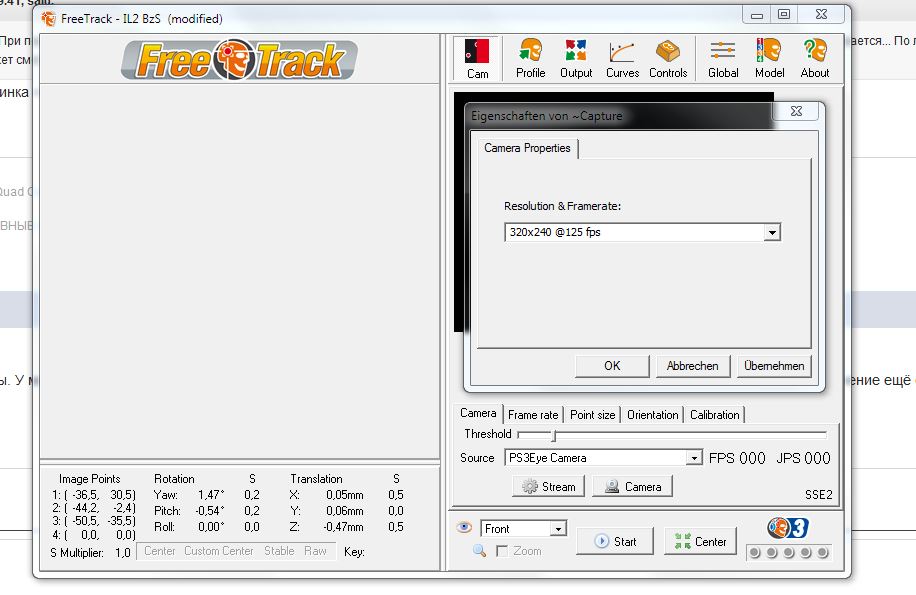This screenshot has height=595, width=916.
Task: Select the Camera Properties tab
Action: click(527, 148)
